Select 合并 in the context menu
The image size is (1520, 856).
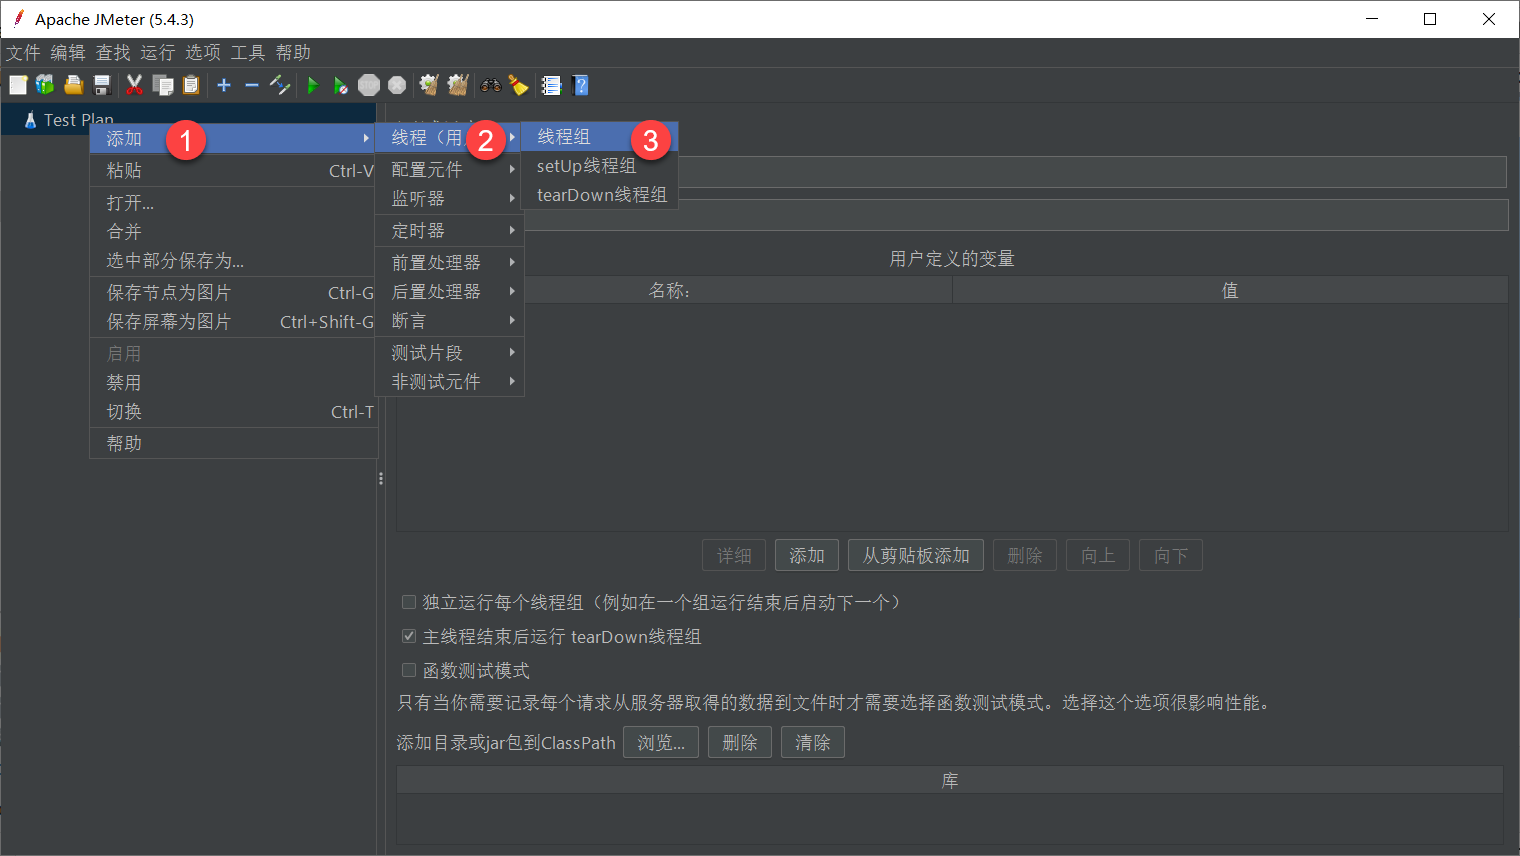click(x=233, y=231)
